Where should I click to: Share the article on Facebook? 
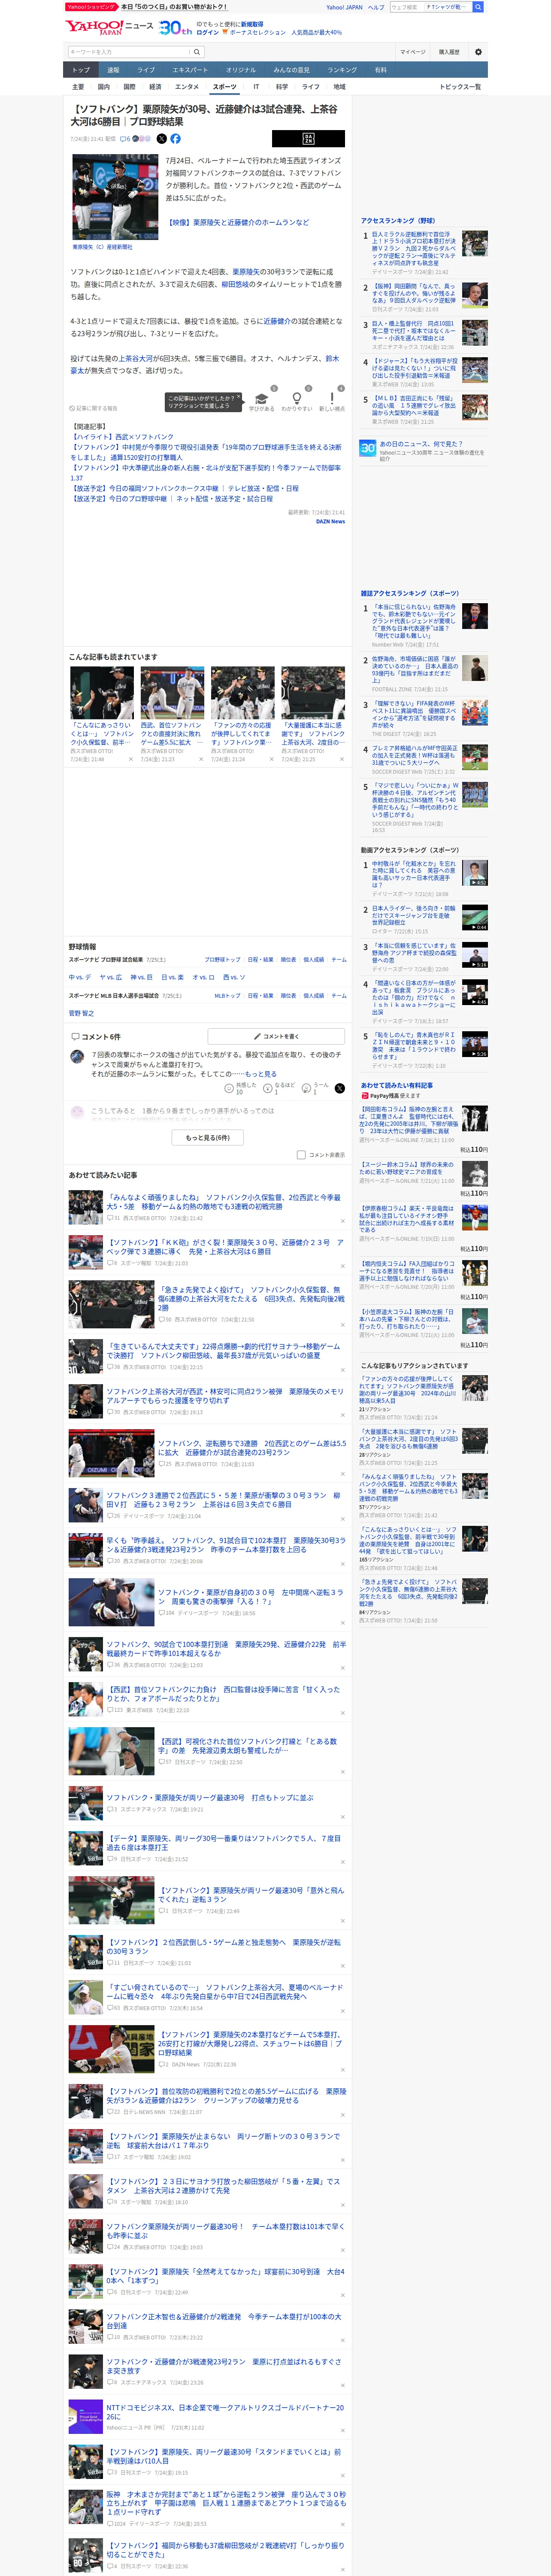click(176, 139)
